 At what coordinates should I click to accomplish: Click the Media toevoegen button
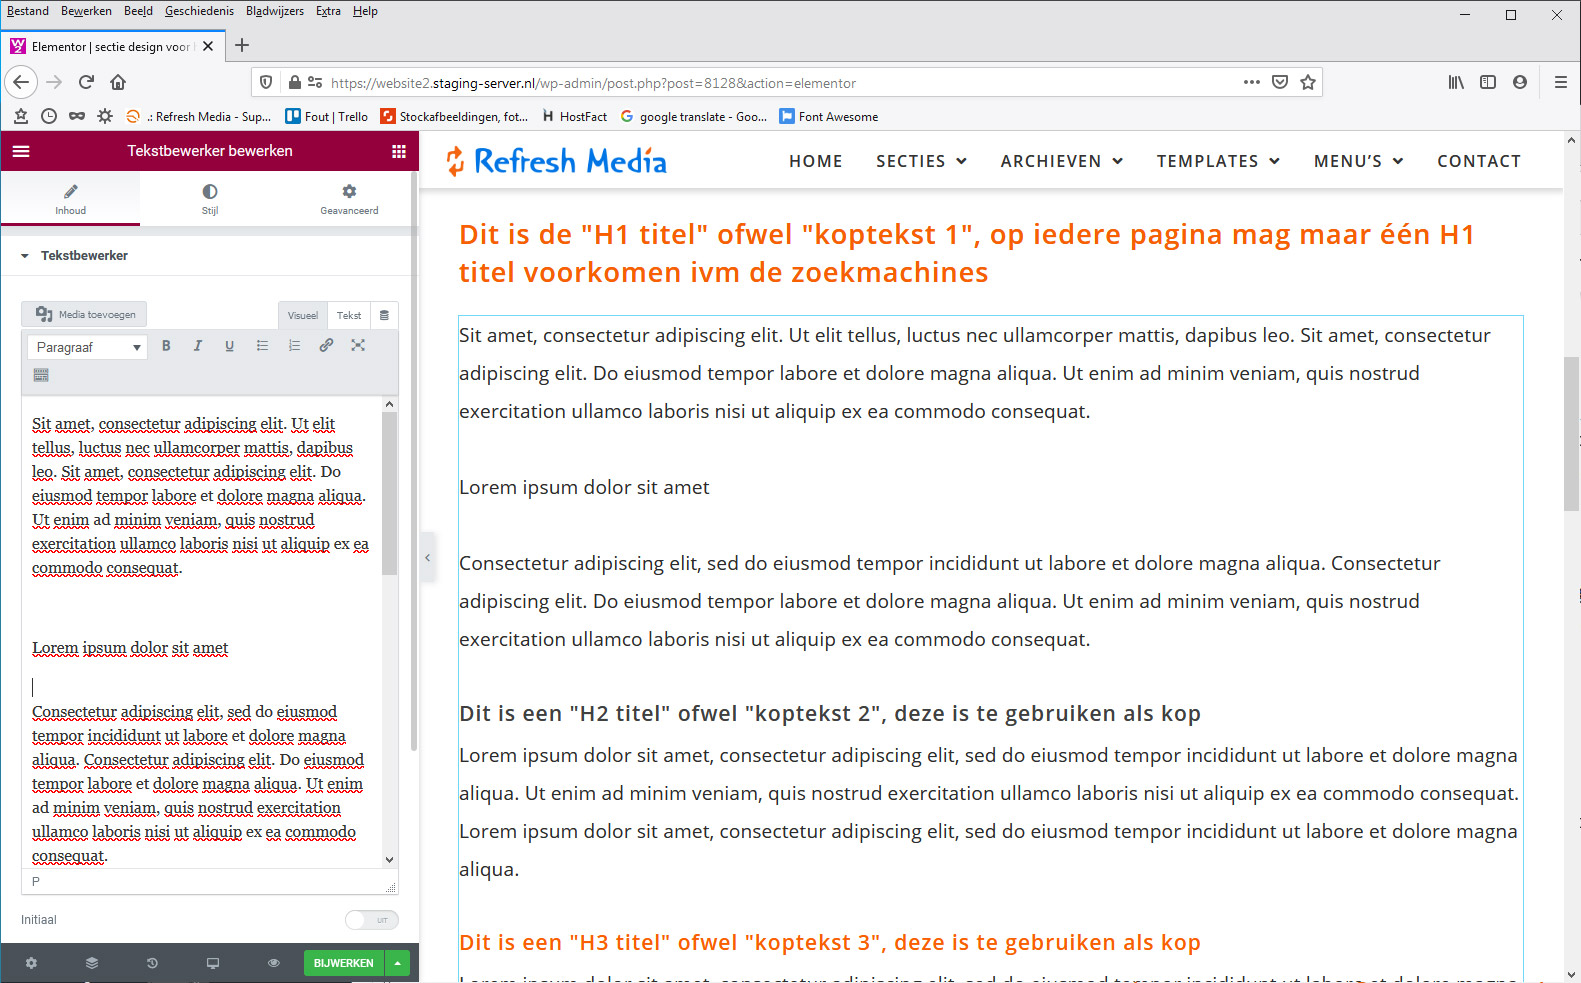click(x=85, y=314)
